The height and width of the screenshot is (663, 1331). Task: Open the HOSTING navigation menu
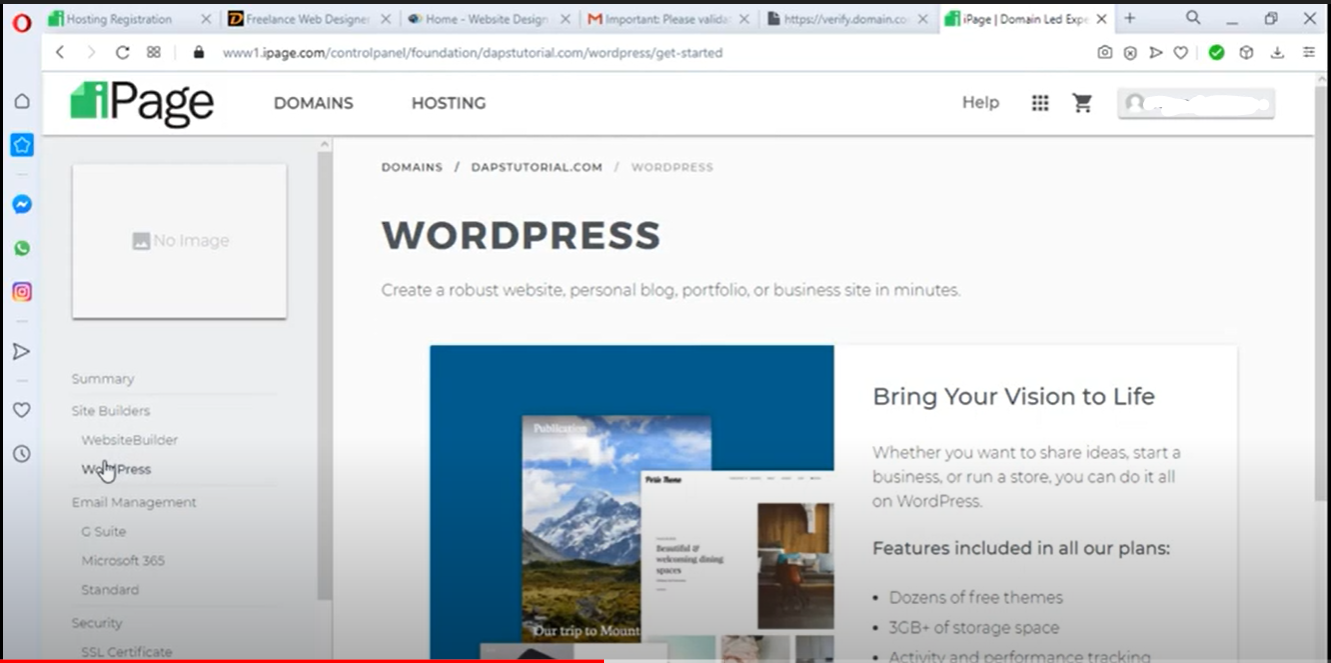point(448,103)
